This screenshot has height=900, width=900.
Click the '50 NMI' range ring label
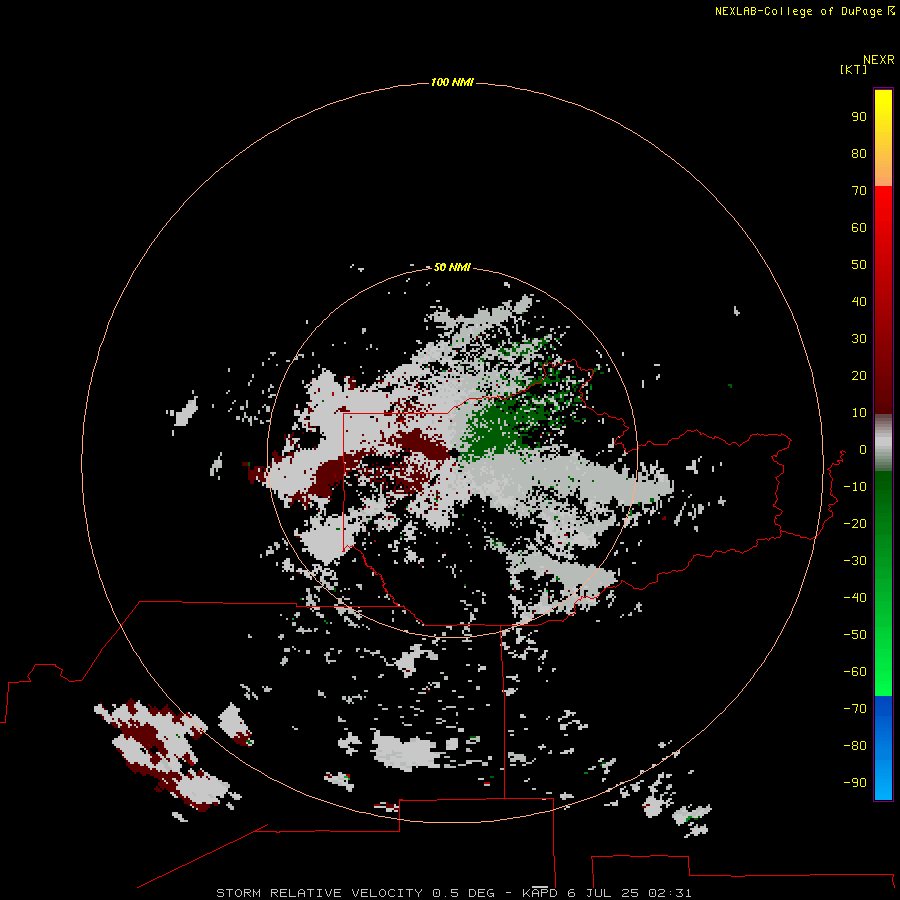[x=452, y=267]
